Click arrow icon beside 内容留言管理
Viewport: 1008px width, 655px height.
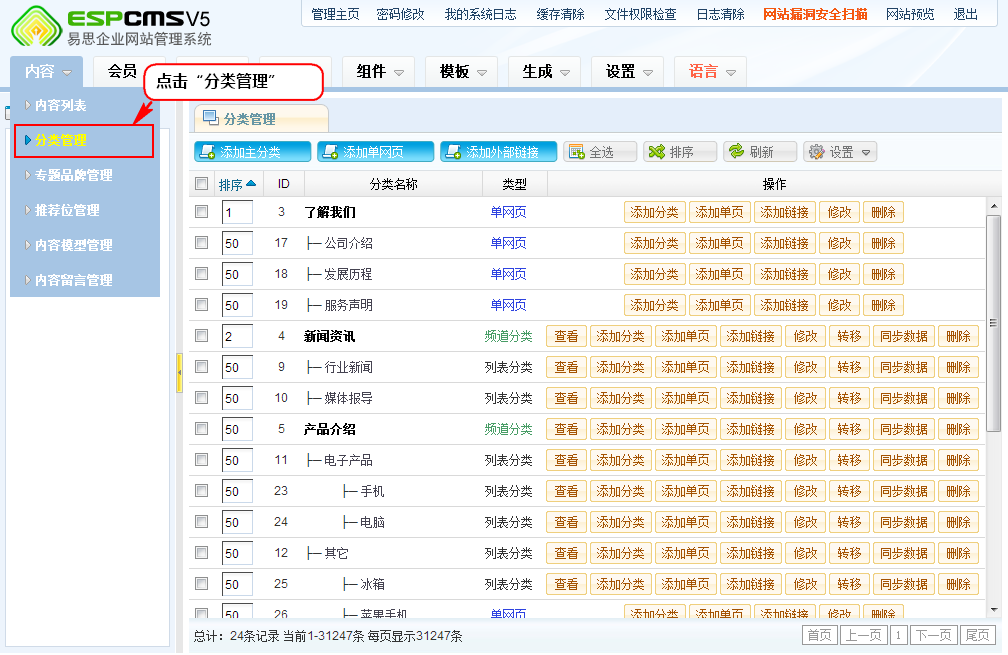tap(28, 280)
